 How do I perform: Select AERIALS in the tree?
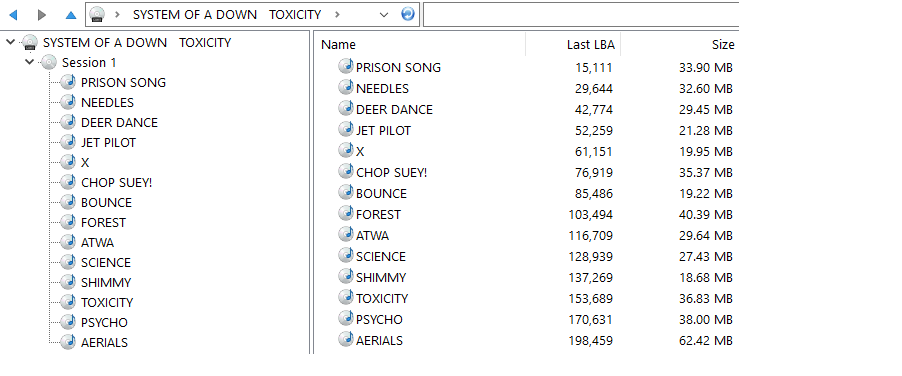click(104, 343)
